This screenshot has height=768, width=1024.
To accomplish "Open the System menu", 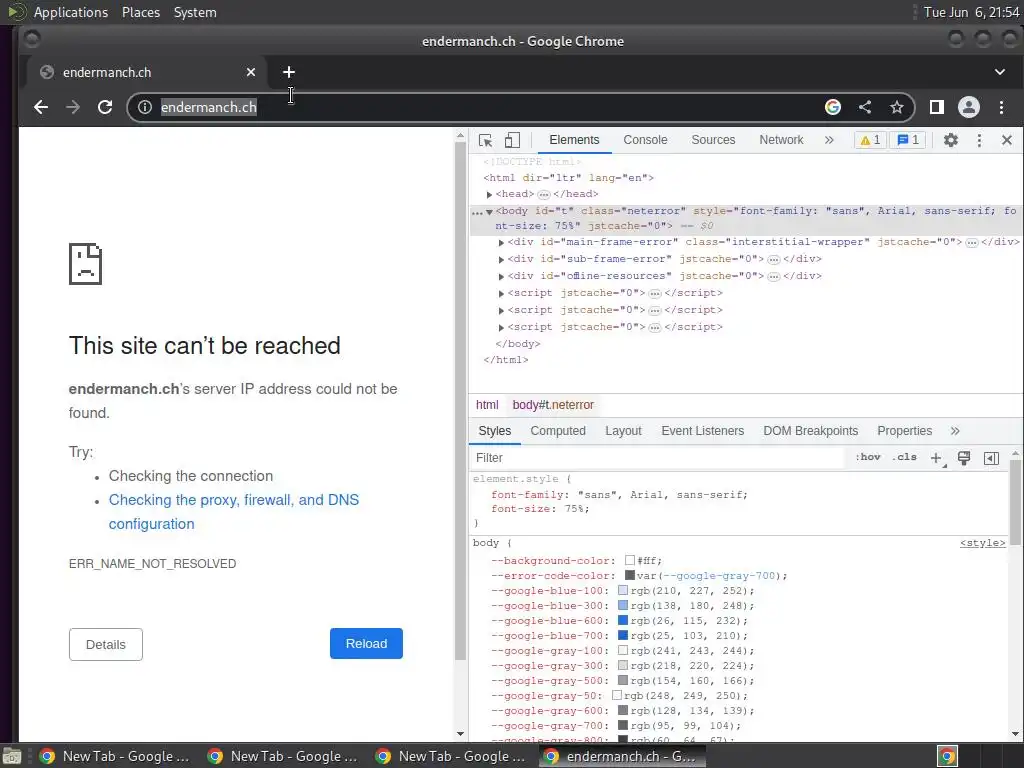I will 195,12.
